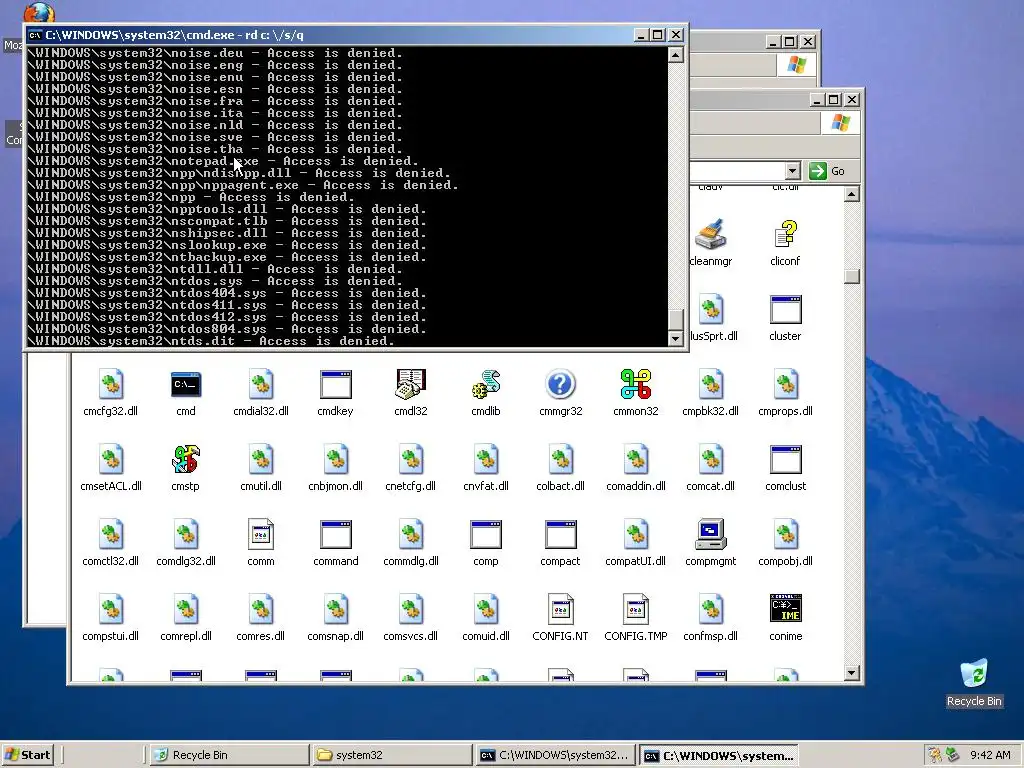
Task: Select the comp program icon
Action: pos(486,534)
